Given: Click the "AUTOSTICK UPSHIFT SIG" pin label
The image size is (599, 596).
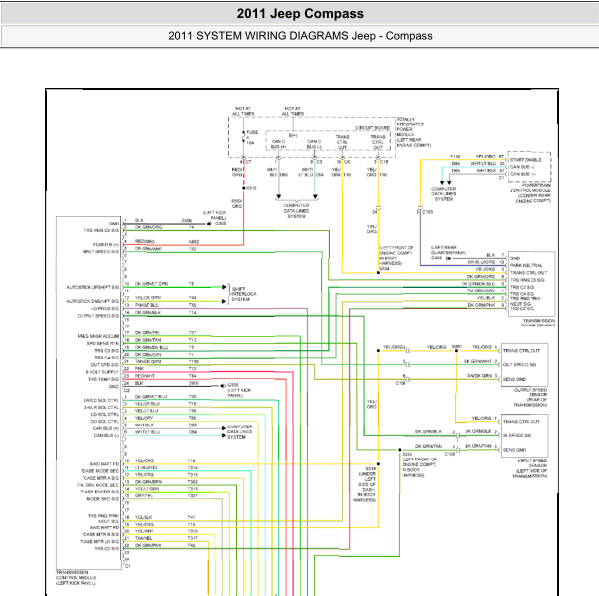Looking at the screenshot, I should coord(93,287).
